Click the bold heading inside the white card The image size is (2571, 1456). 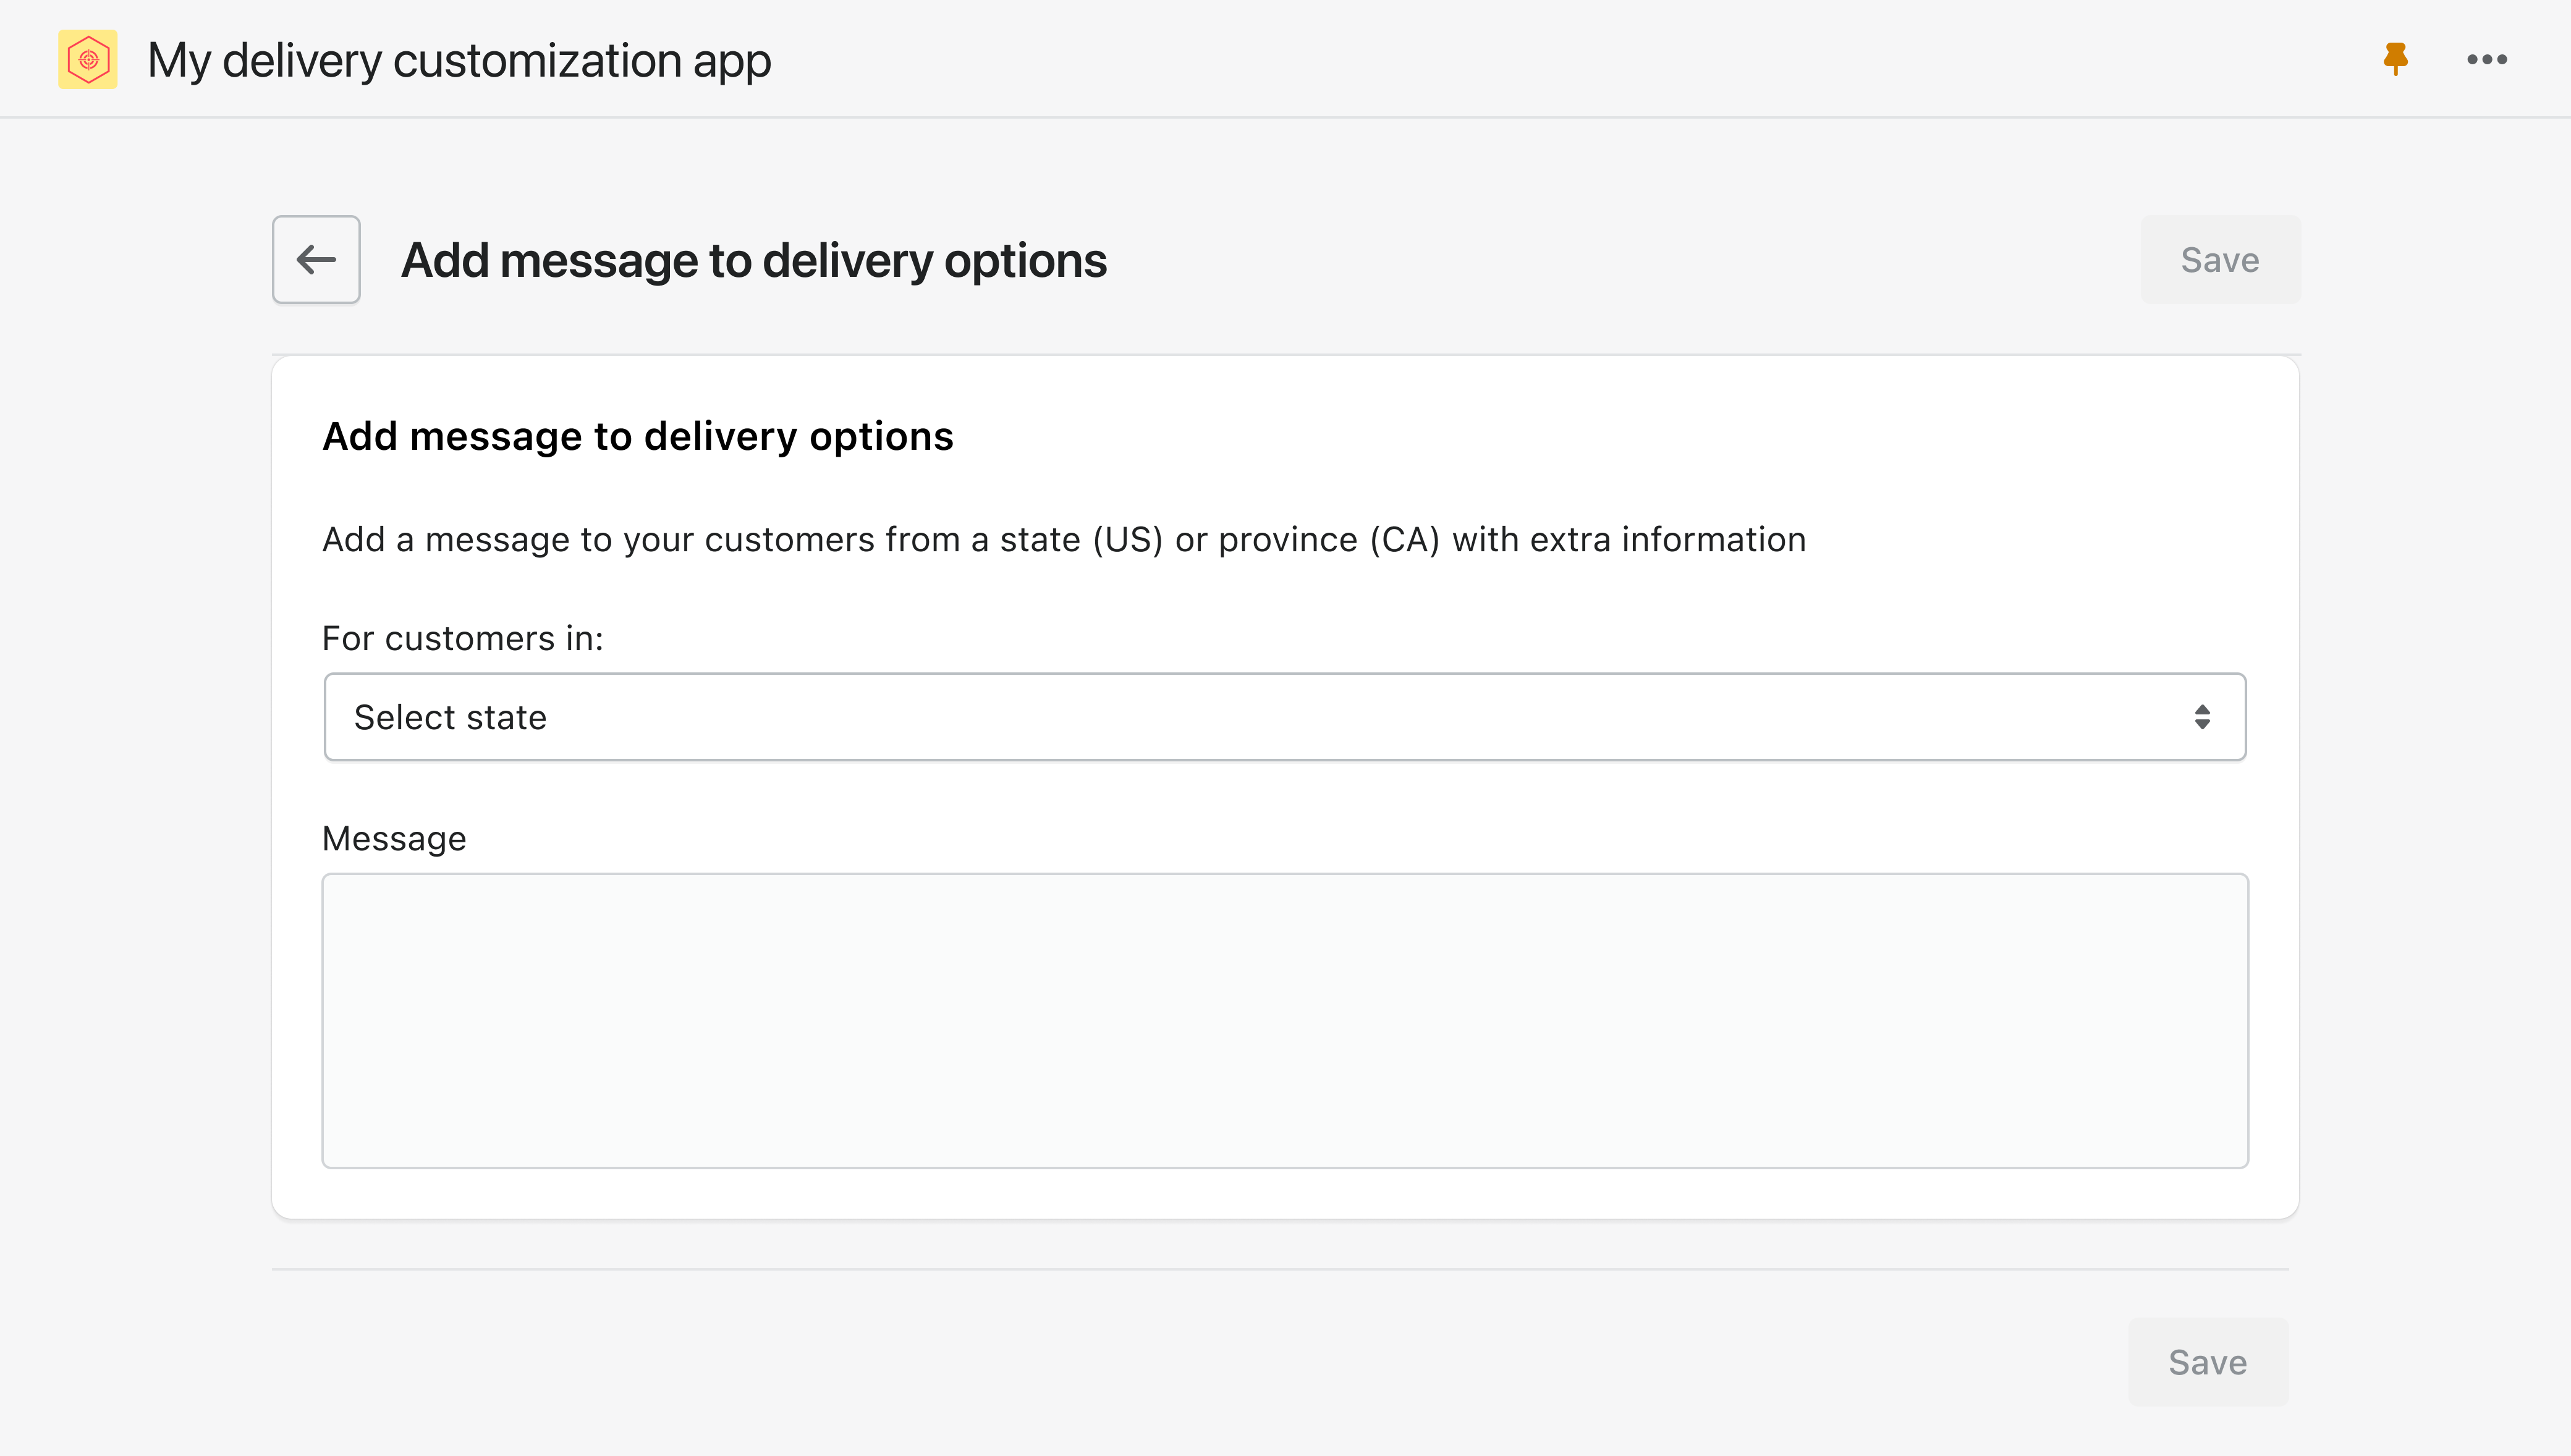(638, 436)
